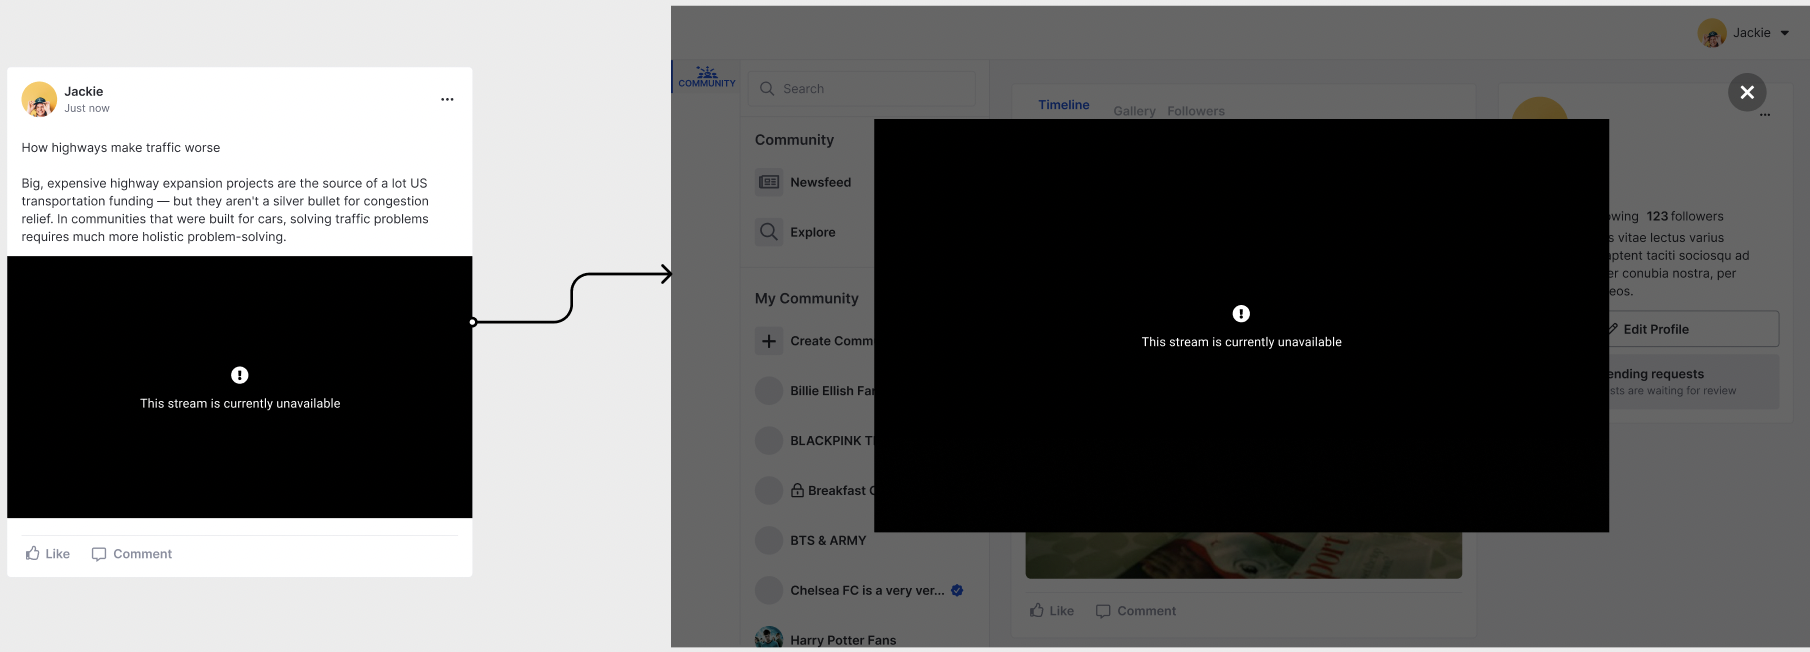Screen dimensions: 1810x652
Task: Click Like under the timeline post
Action: 1051,611
